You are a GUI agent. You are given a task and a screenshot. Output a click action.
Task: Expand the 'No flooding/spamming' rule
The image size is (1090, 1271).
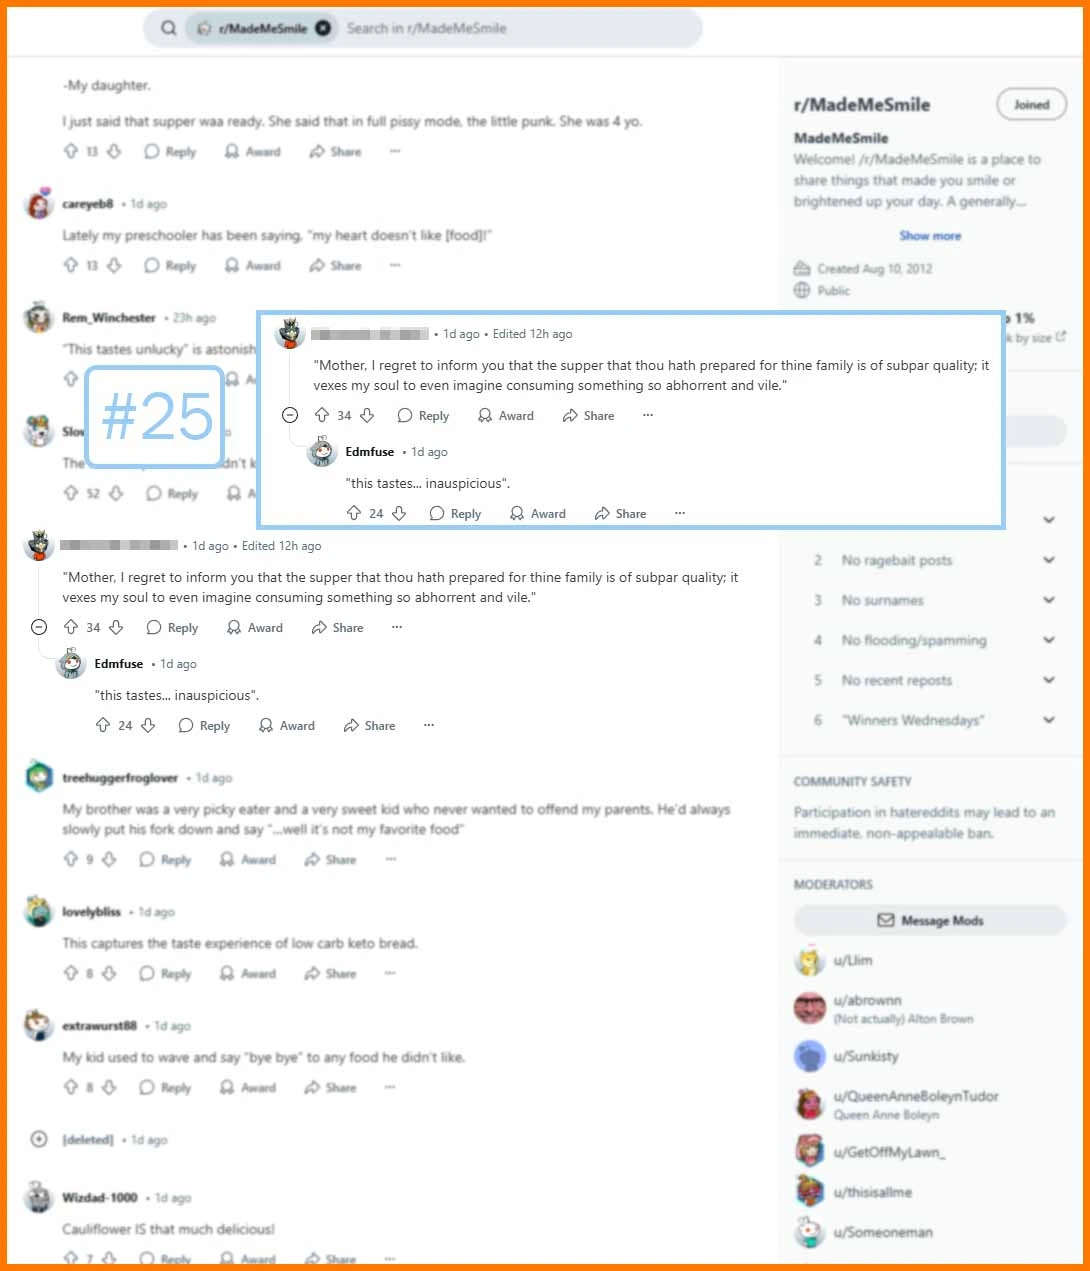[1049, 640]
